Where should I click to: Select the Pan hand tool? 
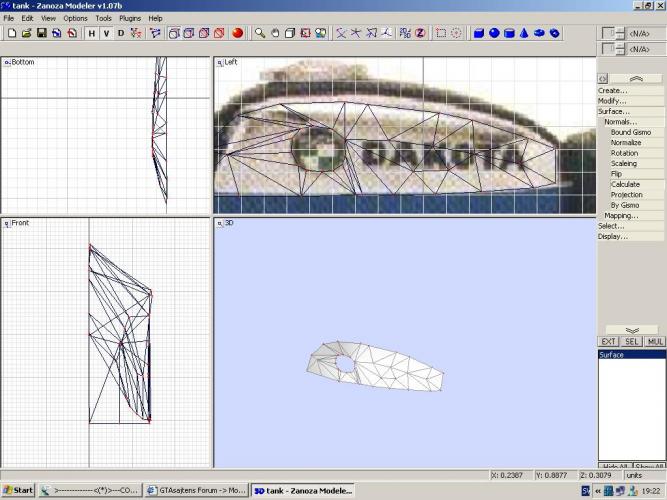click(275, 33)
